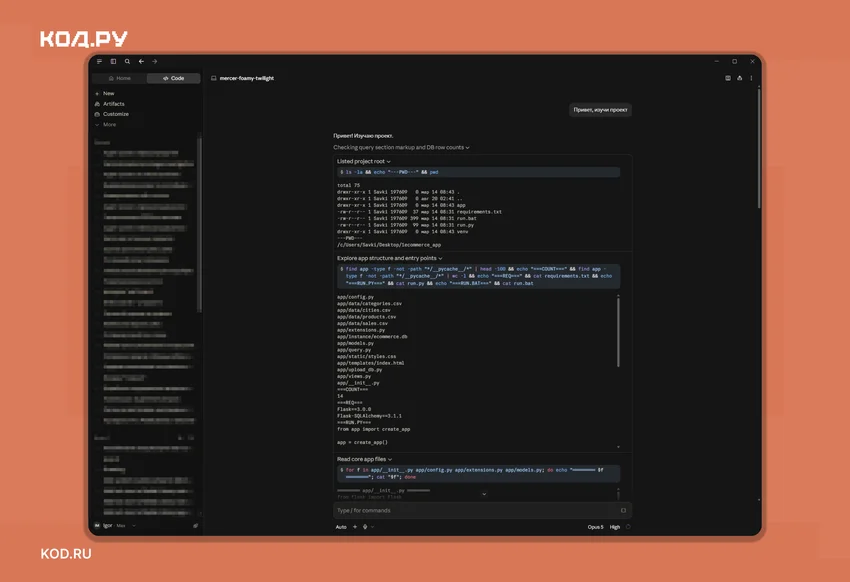Collapse 'Explore app structure and entry points'
Viewport: 850px width, 582px height.
(389, 258)
